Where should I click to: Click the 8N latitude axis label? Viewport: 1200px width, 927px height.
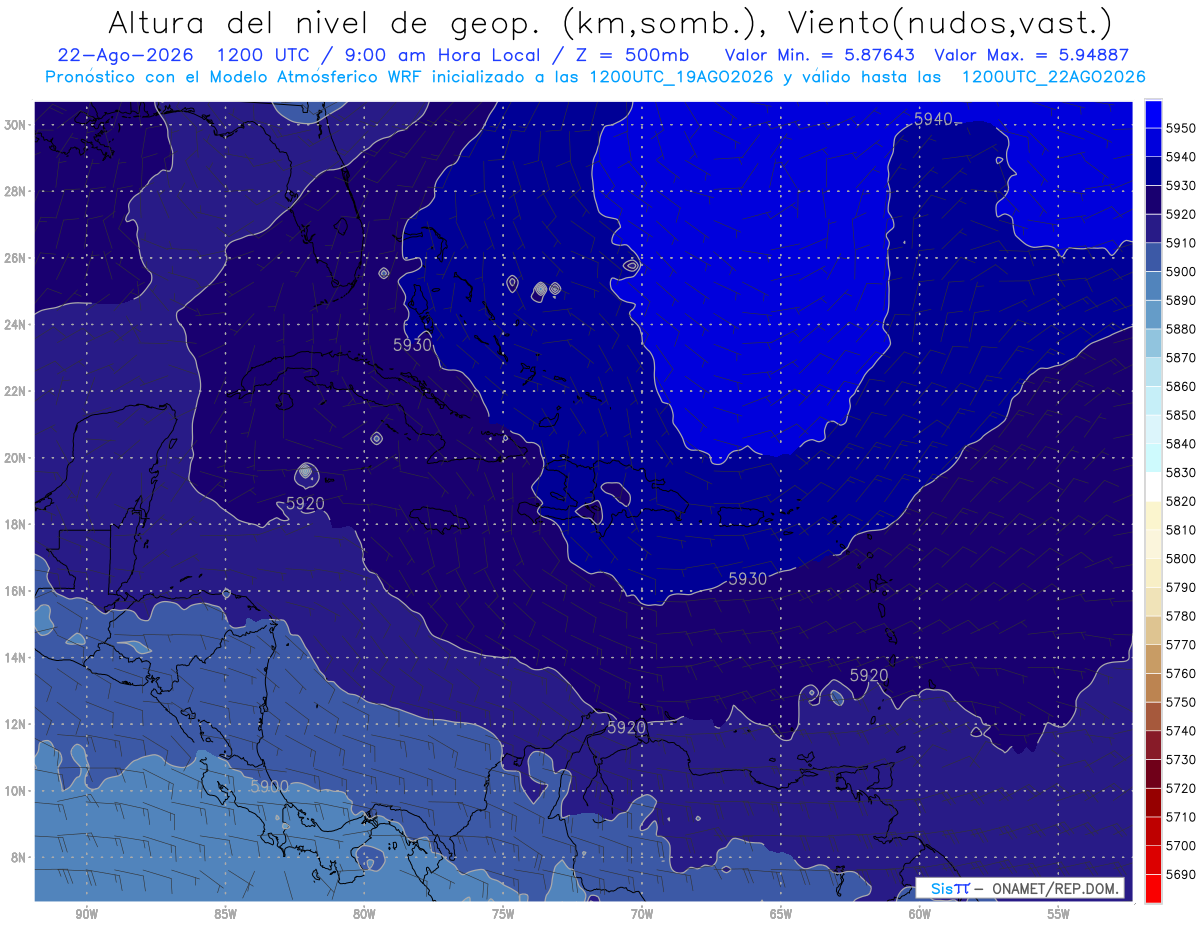pos(20,857)
